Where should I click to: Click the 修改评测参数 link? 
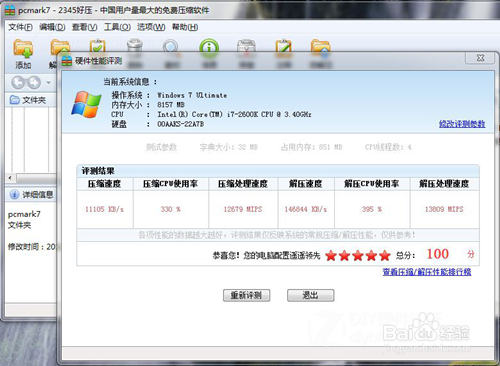pyautogui.click(x=462, y=124)
